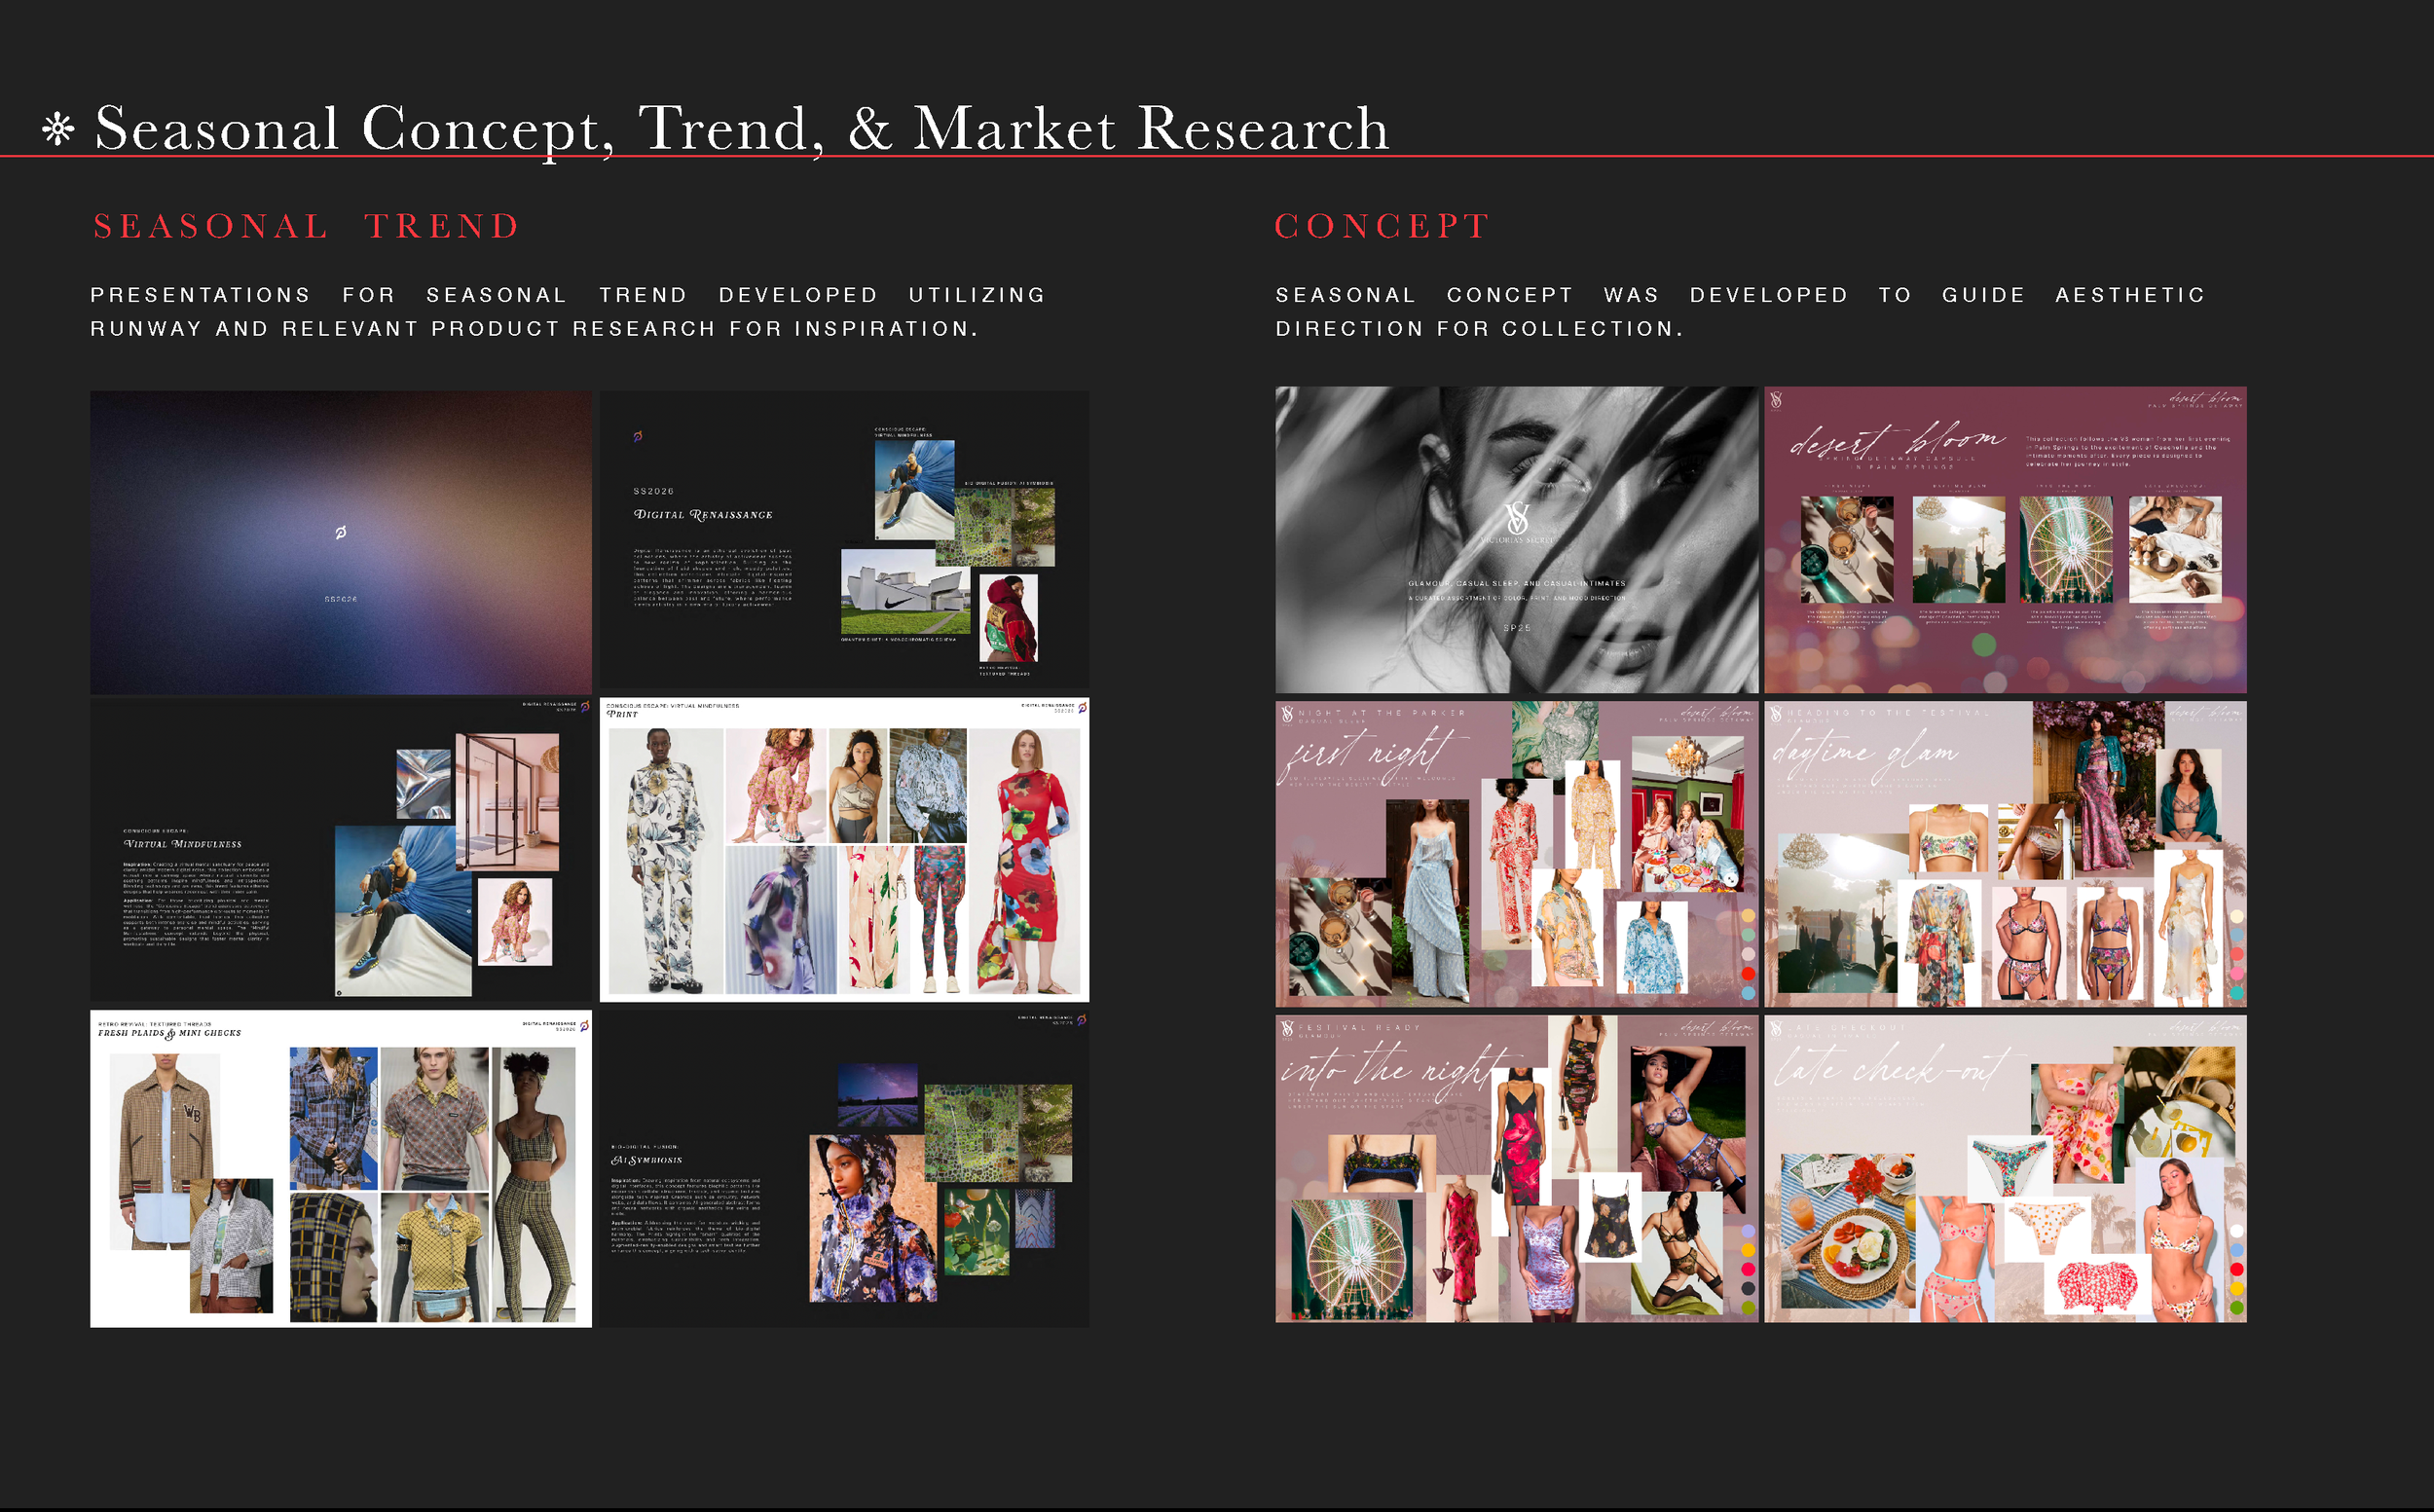Click the SS2026 label on the title slide
2434x1512 pixels.
pos(342,598)
